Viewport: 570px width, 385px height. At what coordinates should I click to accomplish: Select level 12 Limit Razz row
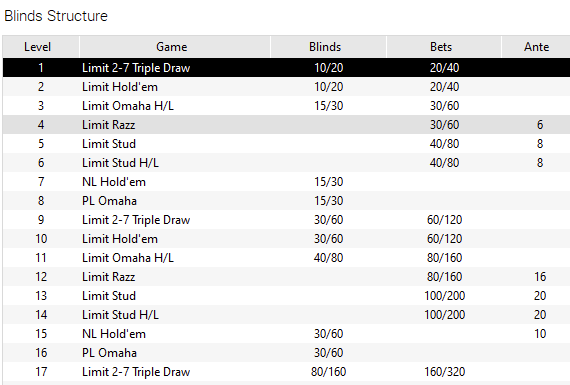pyautogui.click(x=286, y=277)
